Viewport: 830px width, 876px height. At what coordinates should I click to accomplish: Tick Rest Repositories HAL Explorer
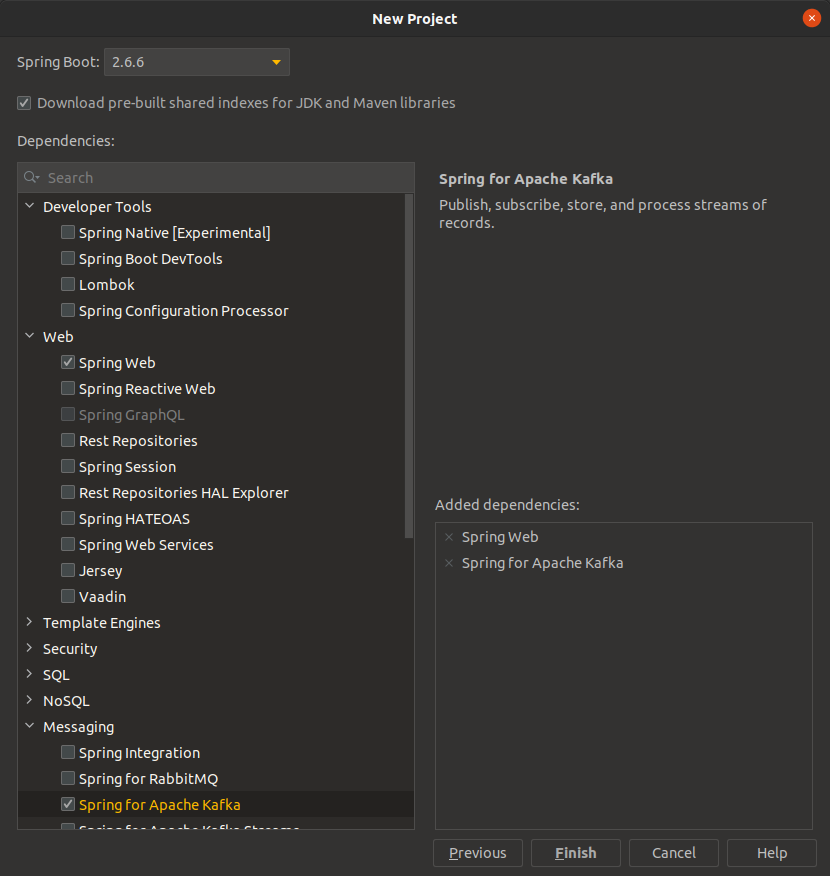pyautogui.click(x=68, y=493)
